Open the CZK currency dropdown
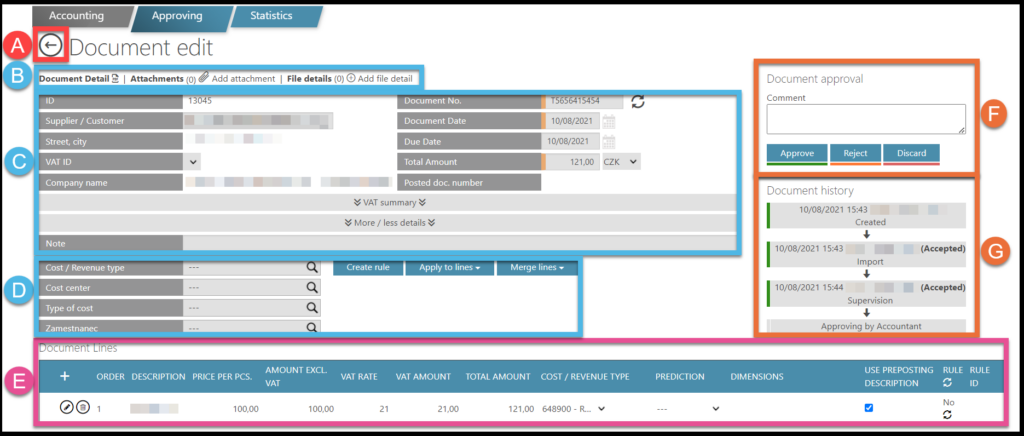 pyautogui.click(x=620, y=161)
